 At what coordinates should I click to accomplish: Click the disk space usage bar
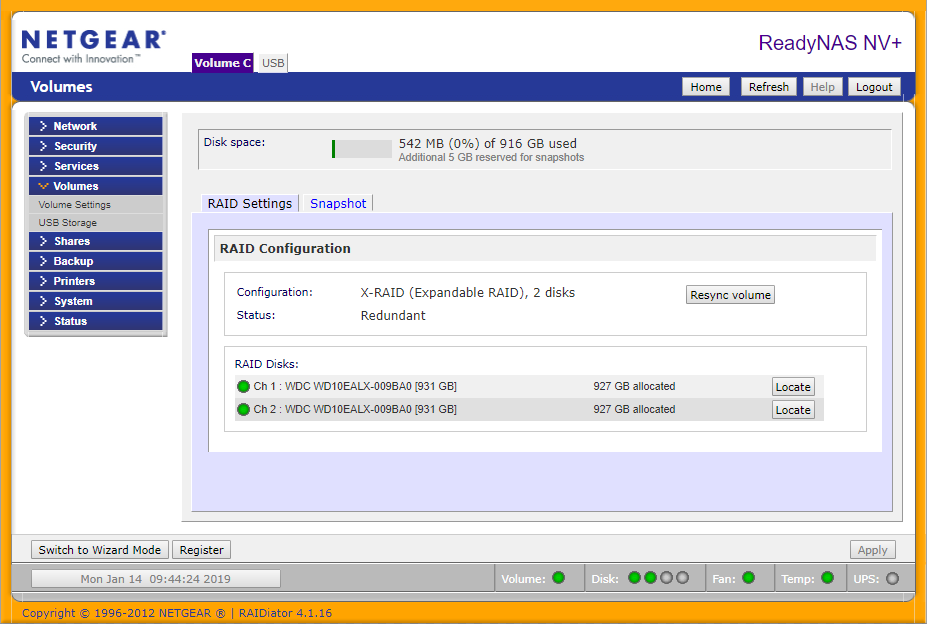point(362,149)
